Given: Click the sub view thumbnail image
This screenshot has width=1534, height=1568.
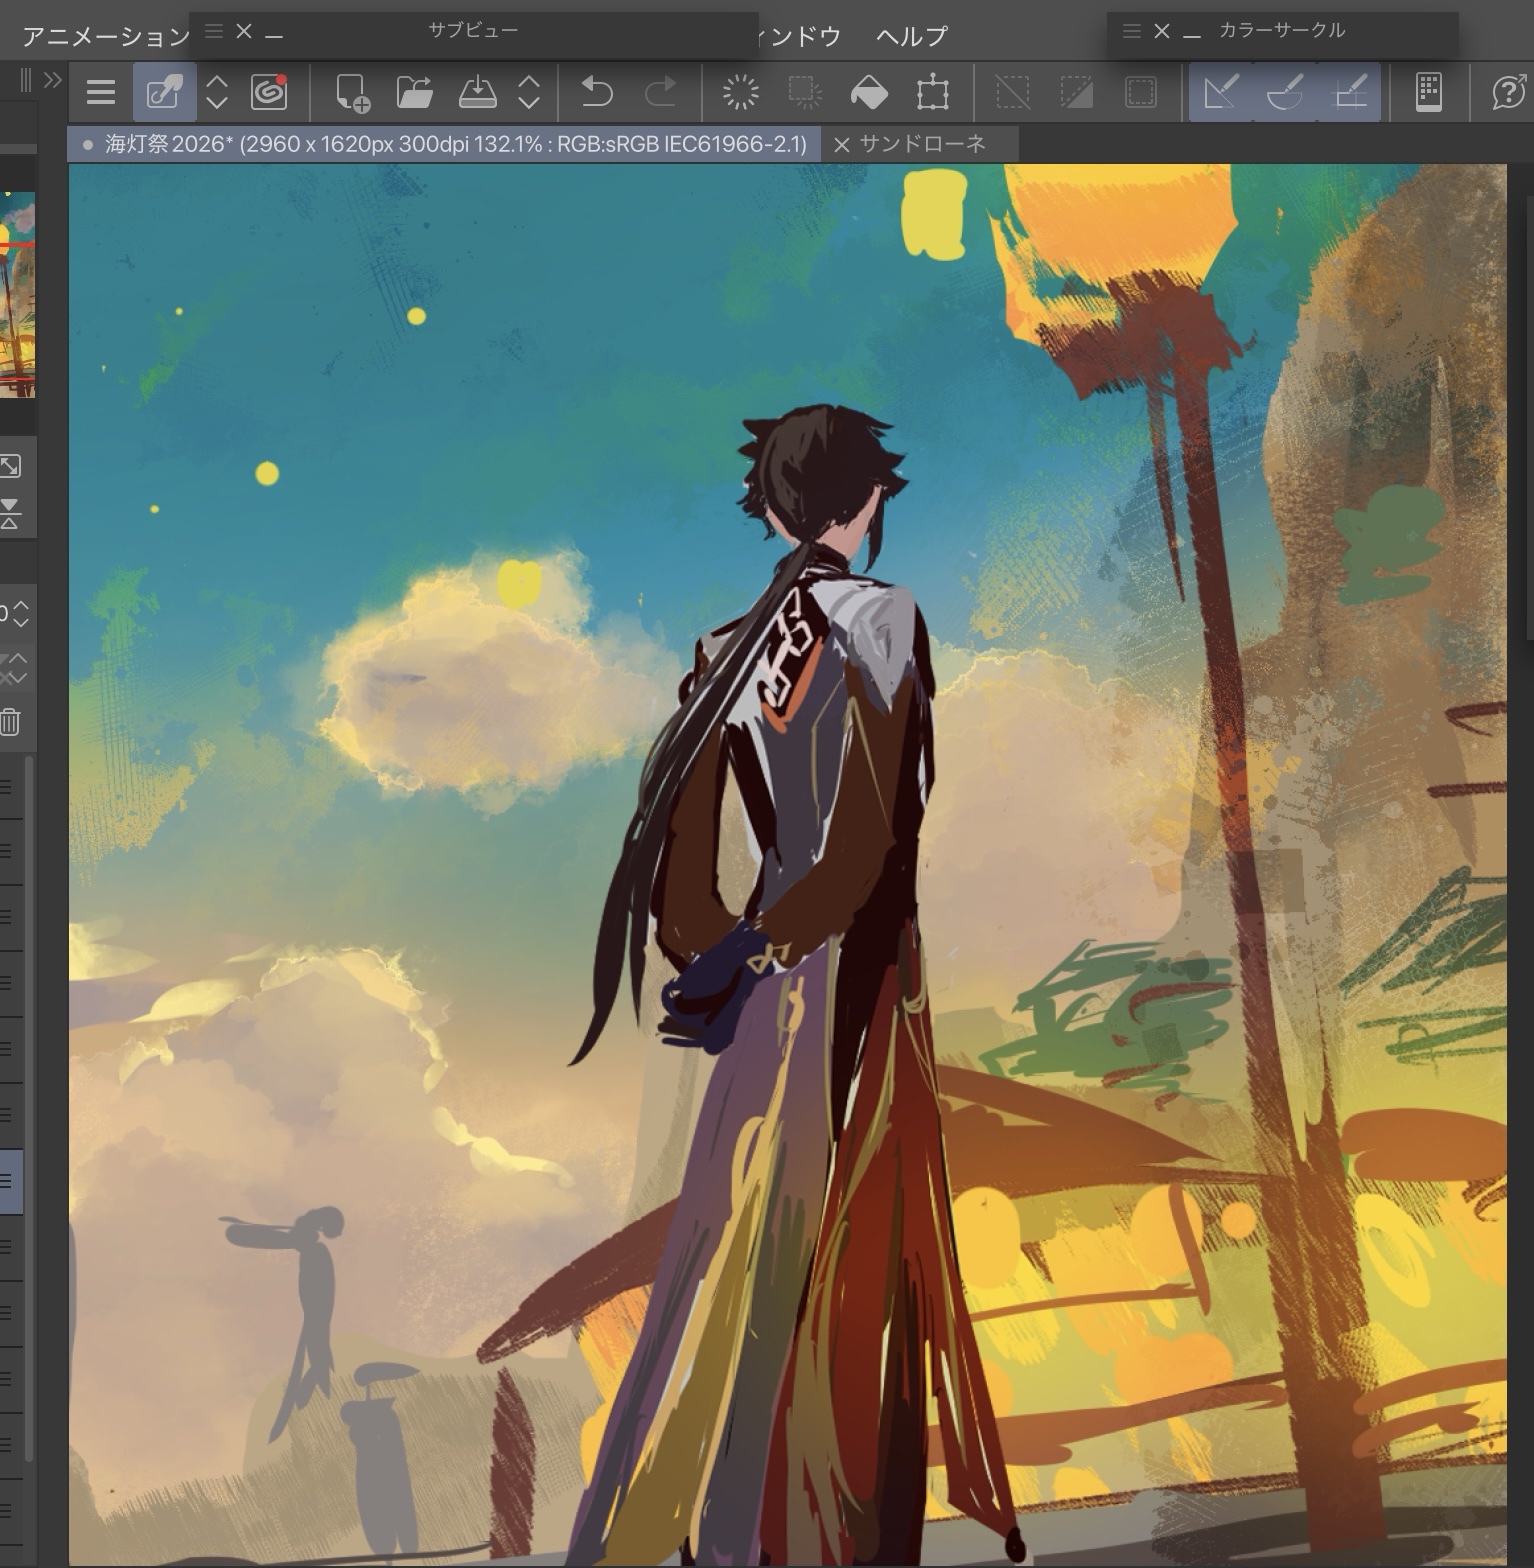Looking at the screenshot, I should coord(17,295).
